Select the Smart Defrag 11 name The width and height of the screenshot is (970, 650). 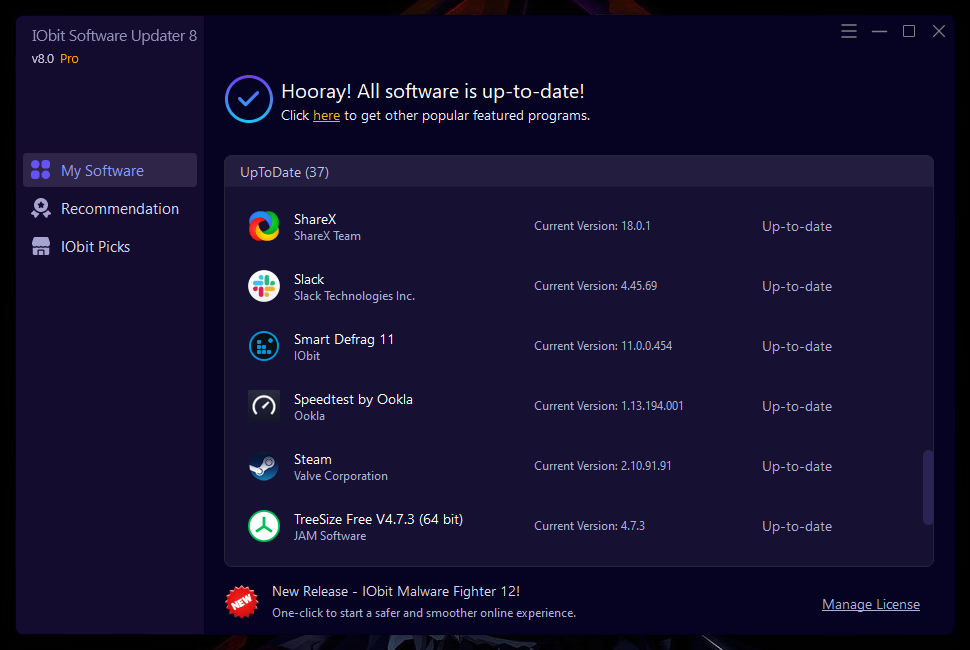coord(343,340)
